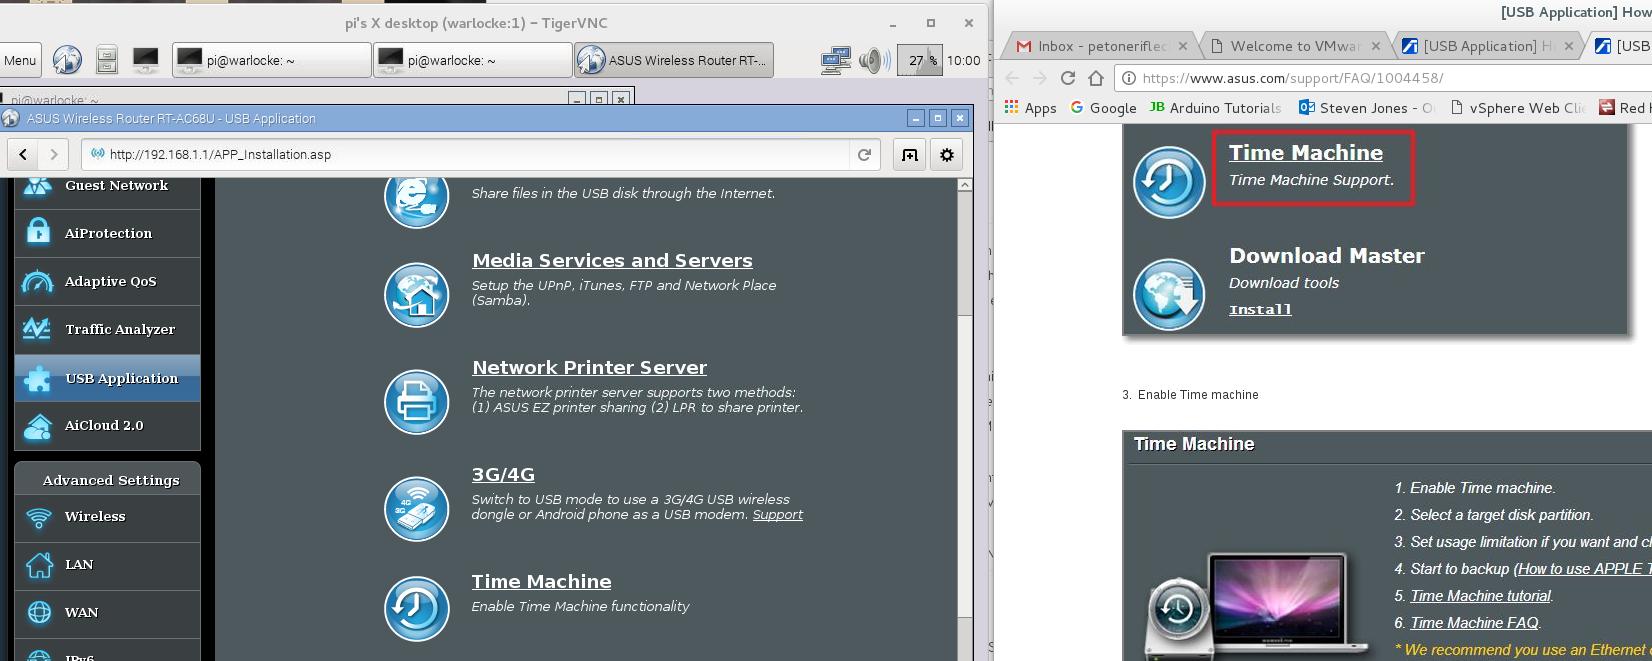
Task: Open Time Machine link in router page
Action: [x=541, y=582]
